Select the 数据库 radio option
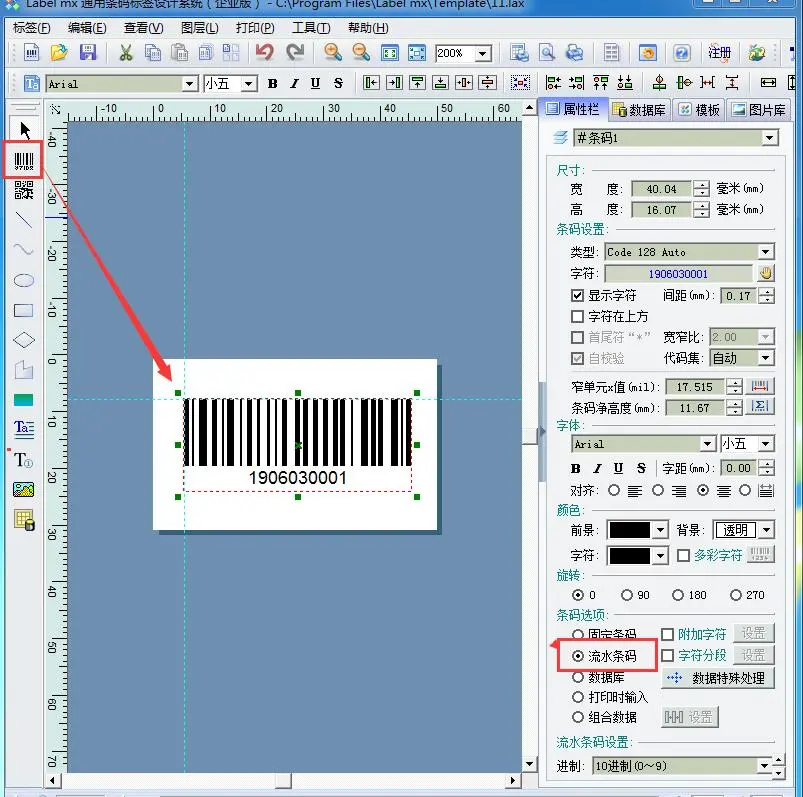This screenshot has height=797, width=803. (578, 677)
